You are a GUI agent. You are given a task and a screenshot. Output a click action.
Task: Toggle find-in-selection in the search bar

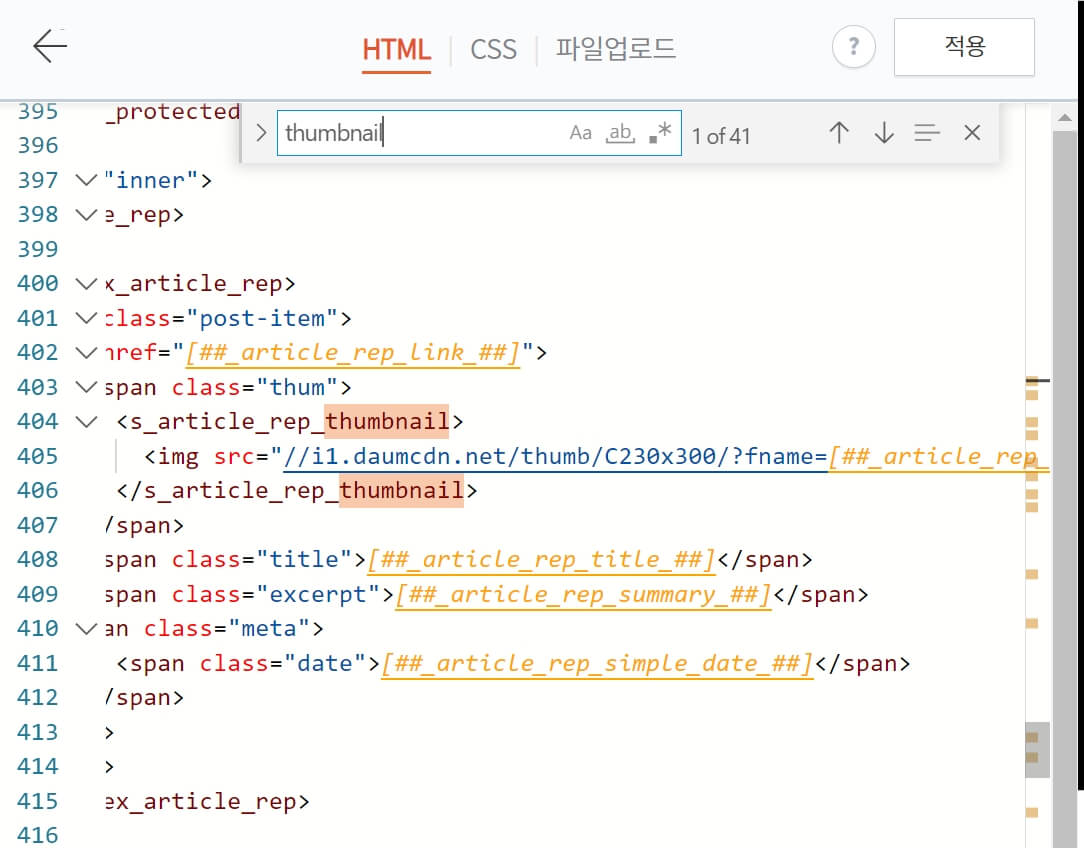(x=927, y=132)
